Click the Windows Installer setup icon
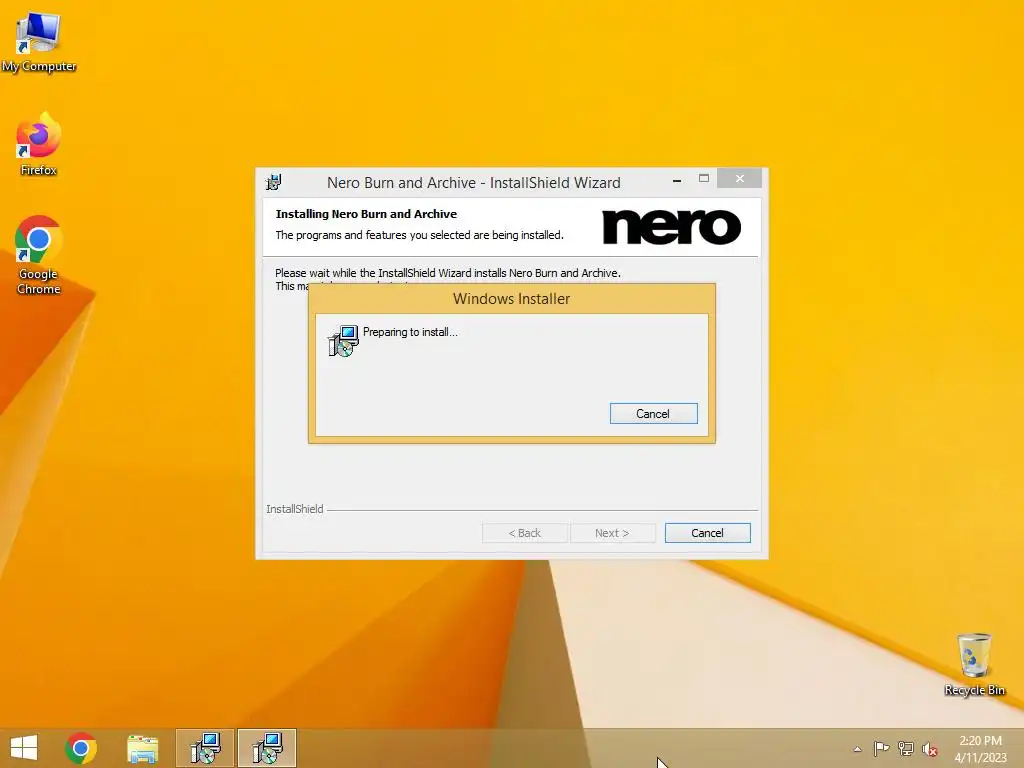 (343, 341)
